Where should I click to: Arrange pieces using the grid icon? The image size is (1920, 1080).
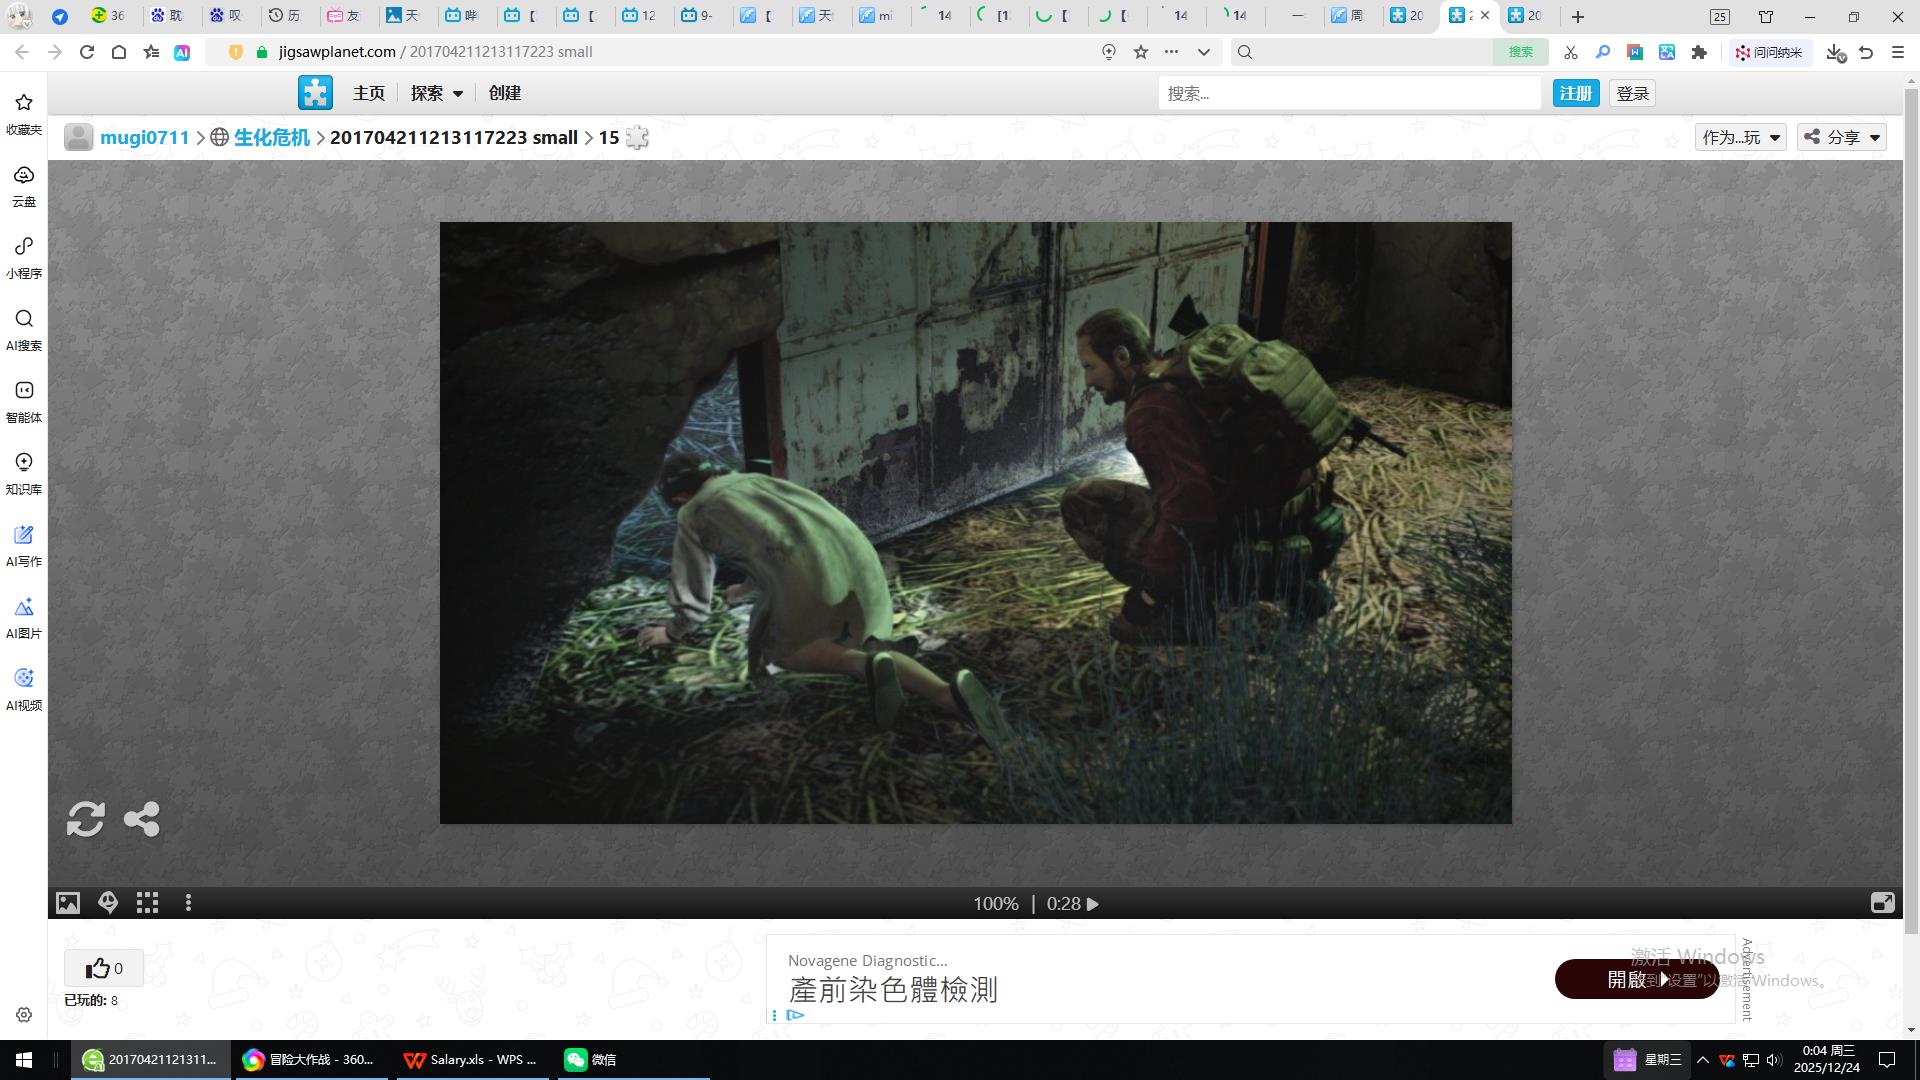pos(148,903)
